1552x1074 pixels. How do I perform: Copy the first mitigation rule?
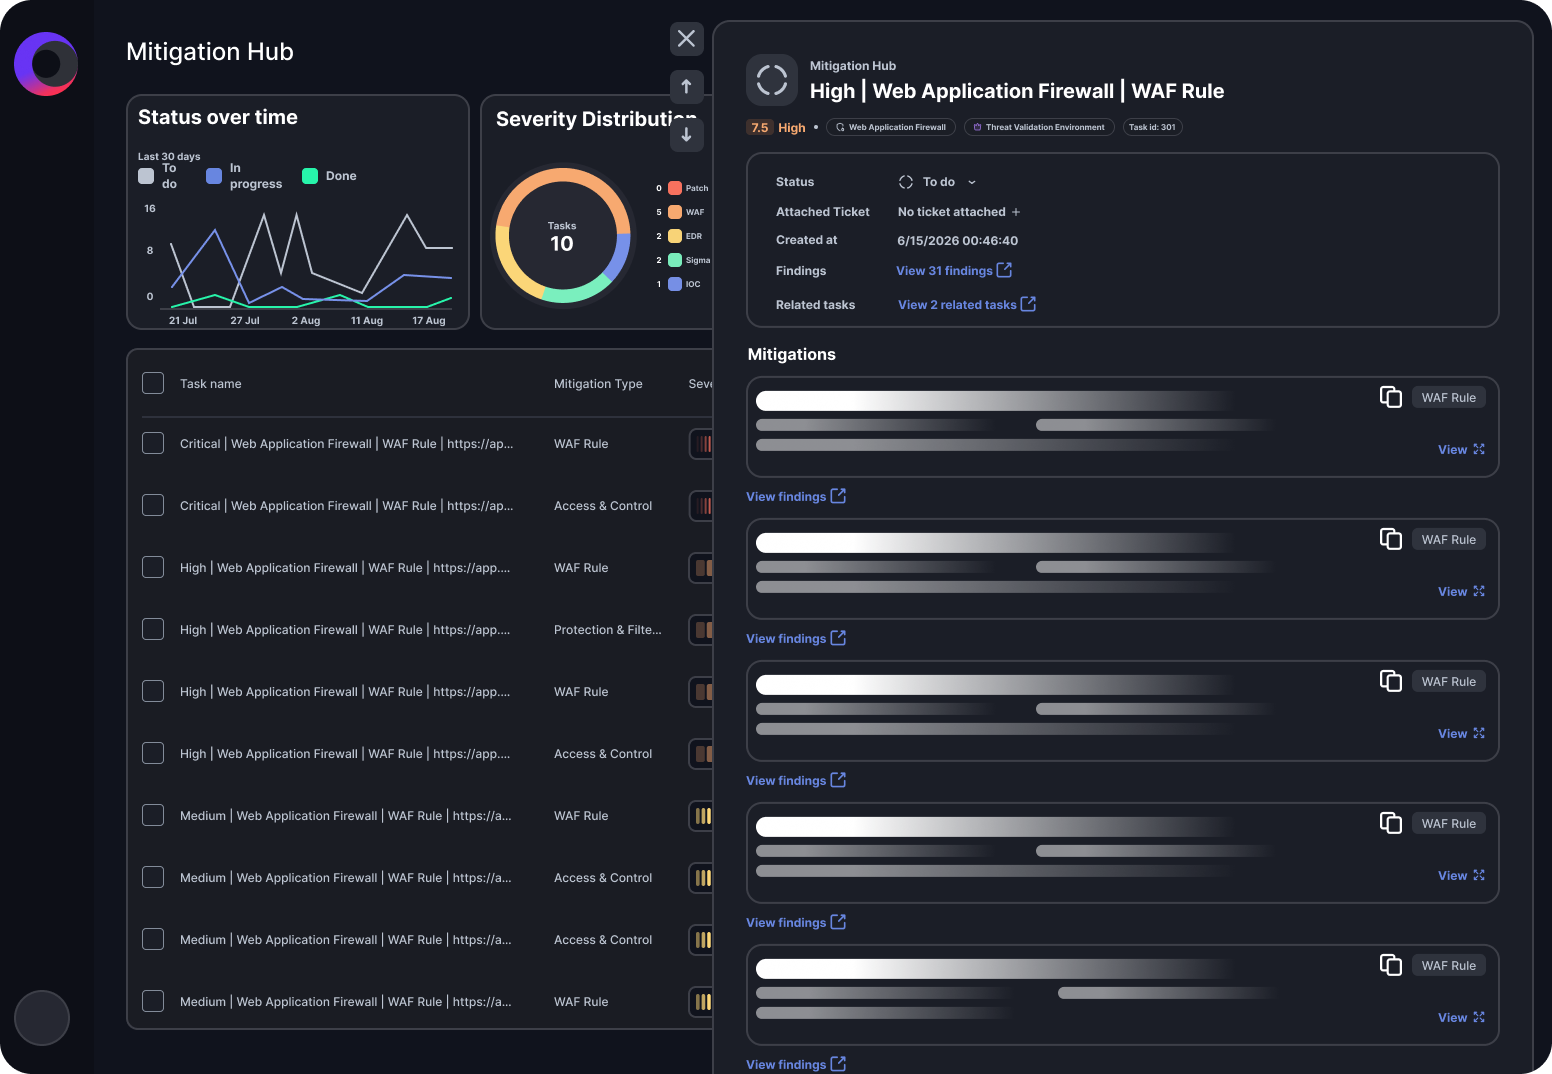pos(1391,397)
